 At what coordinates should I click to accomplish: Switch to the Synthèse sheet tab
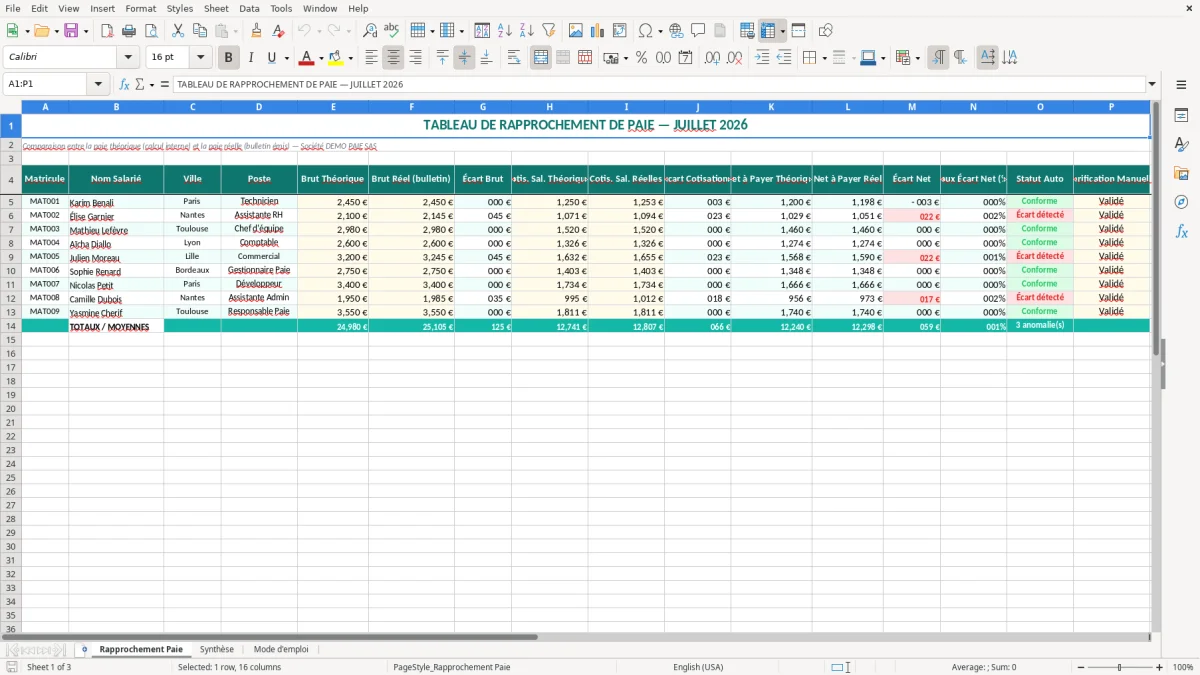[217, 649]
